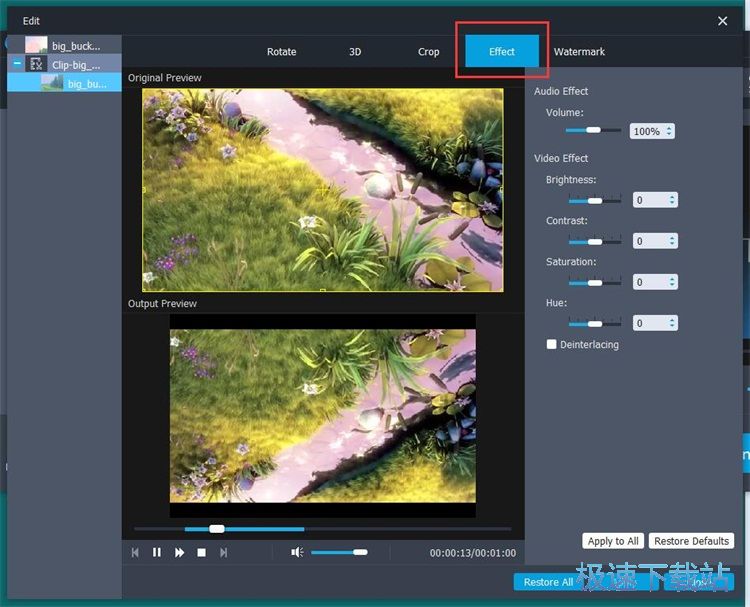The width and height of the screenshot is (750, 607).
Task: Adjust the Contrast slider
Action: (595, 242)
